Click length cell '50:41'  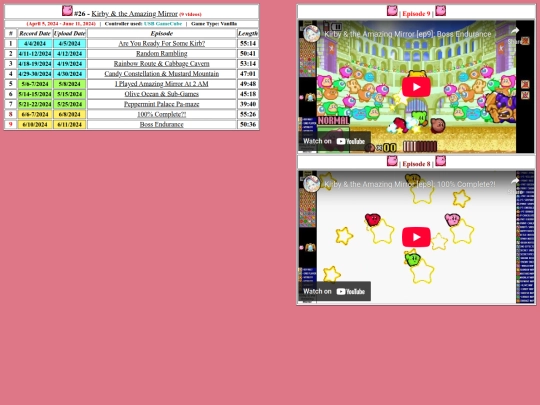coord(248,53)
